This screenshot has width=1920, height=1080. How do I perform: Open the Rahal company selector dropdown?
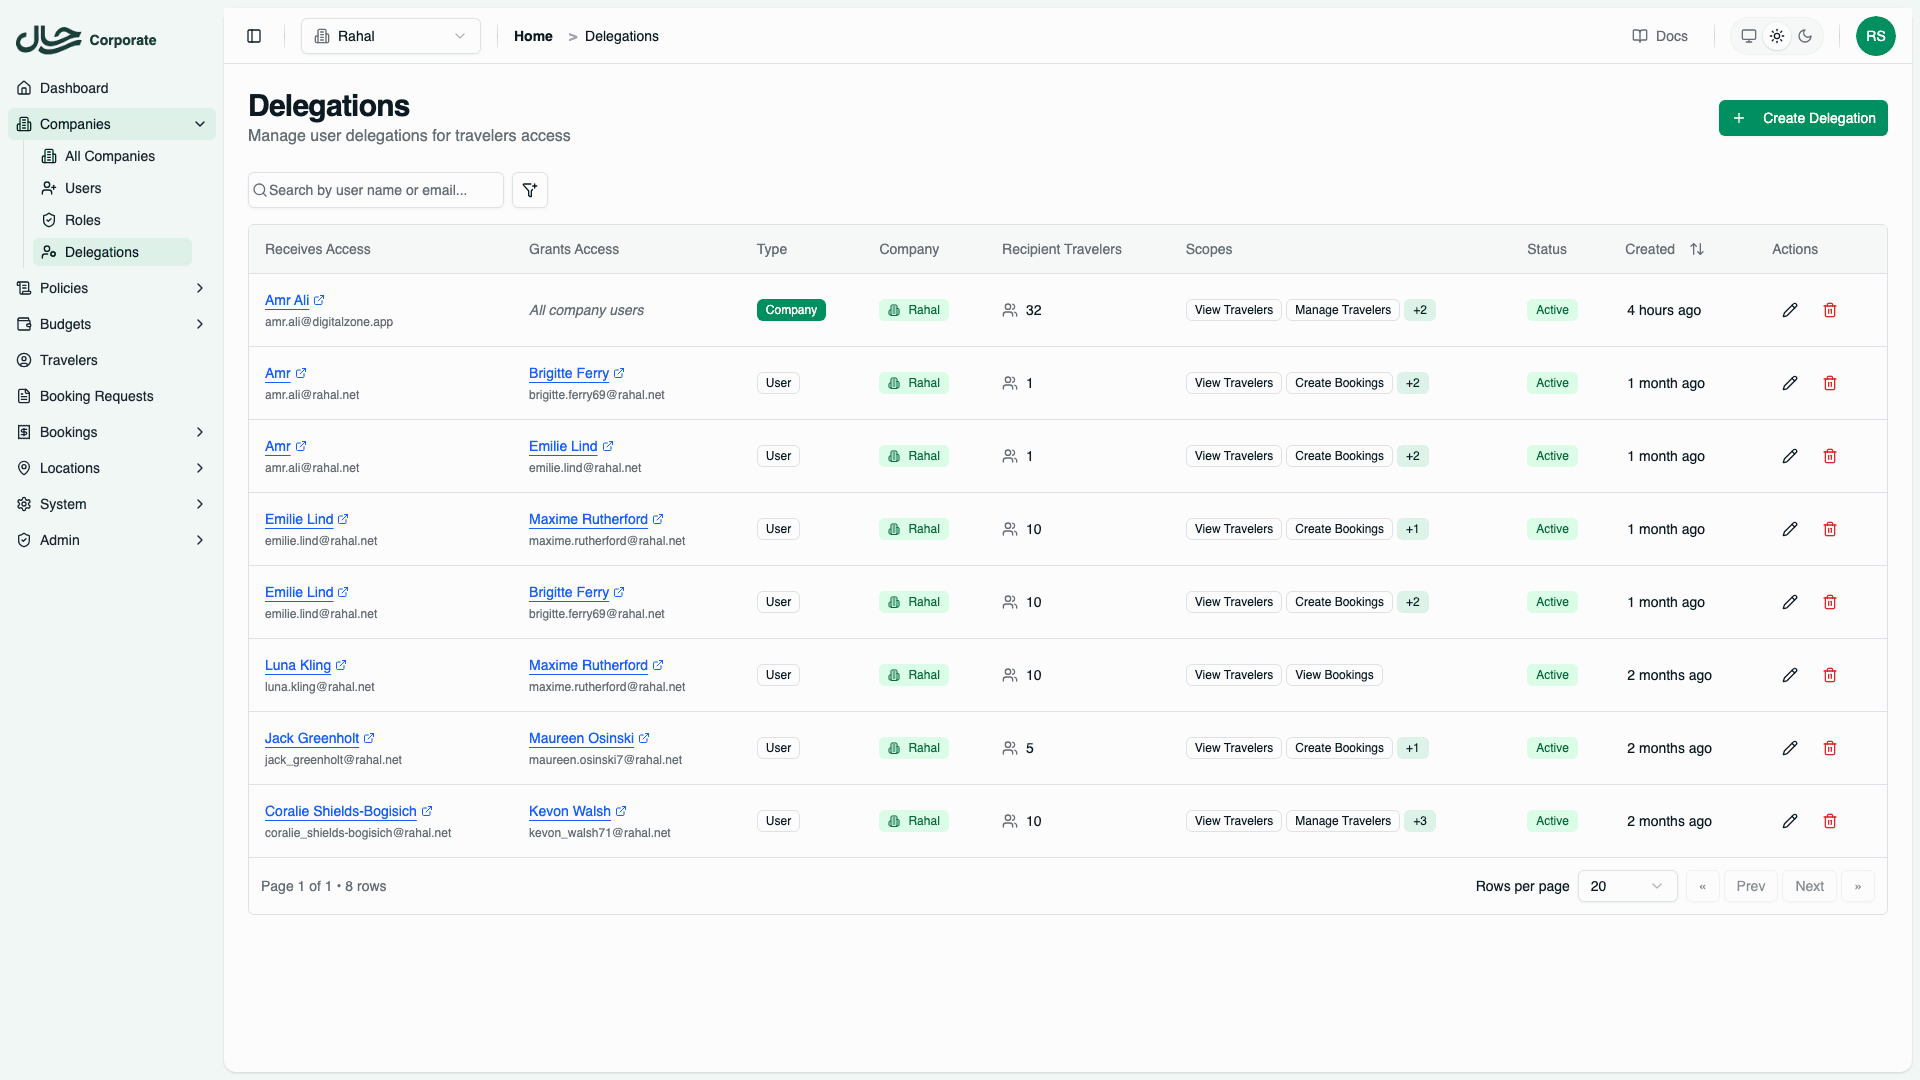(390, 36)
